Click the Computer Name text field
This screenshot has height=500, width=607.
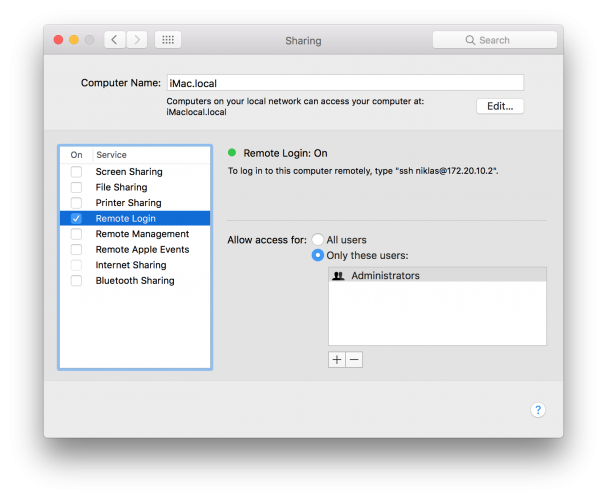coord(344,83)
